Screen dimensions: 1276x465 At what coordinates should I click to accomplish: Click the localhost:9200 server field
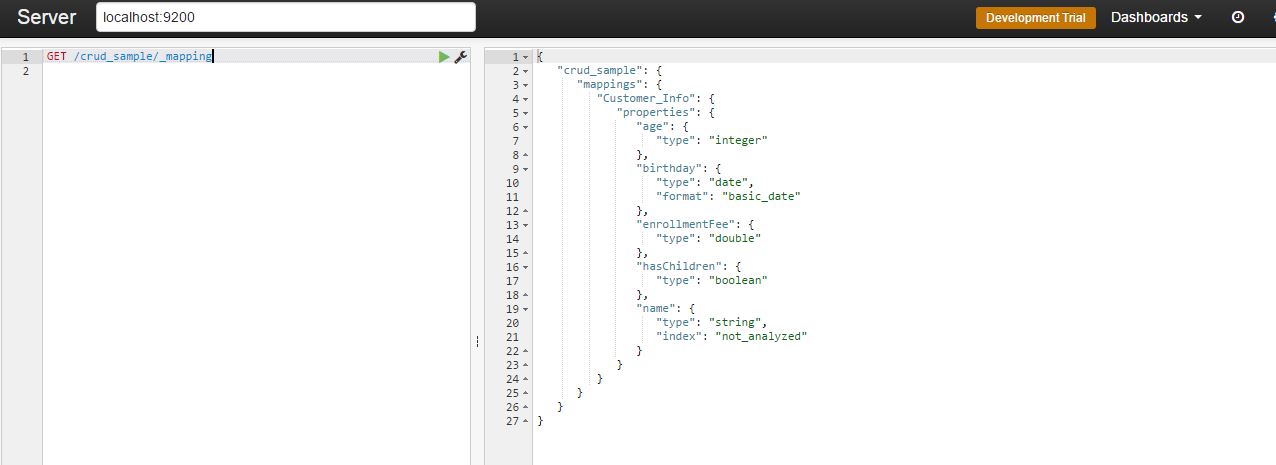click(286, 17)
